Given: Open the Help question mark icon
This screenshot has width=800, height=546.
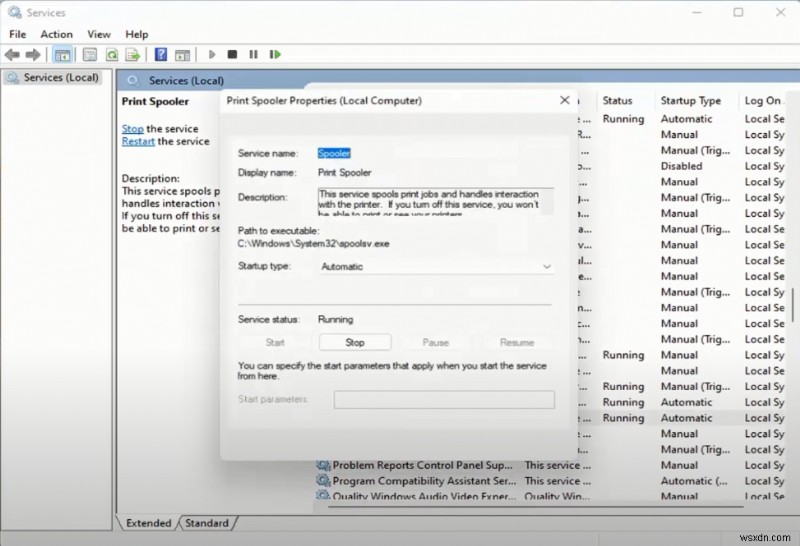Looking at the screenshot, I should [x=161, y=54].
